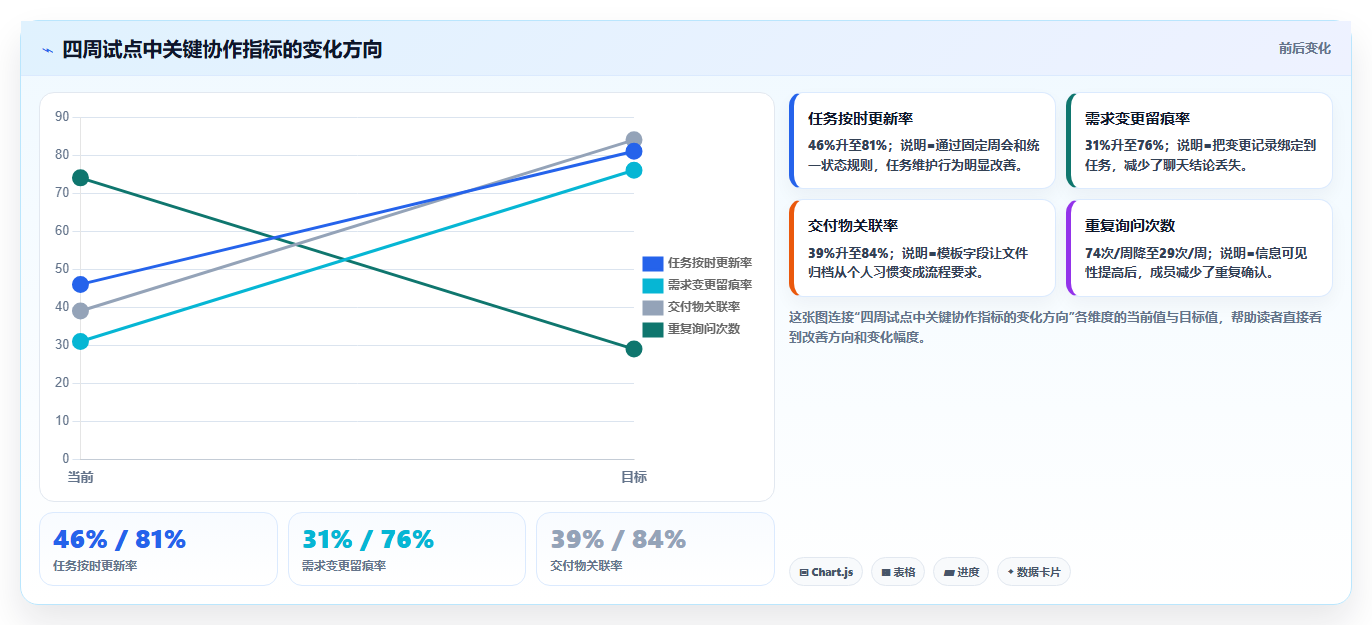The height and width of the screenshot is (625, 1372).
Task: Click the 重复询问次数 card heading on right
Action: 1130,226
